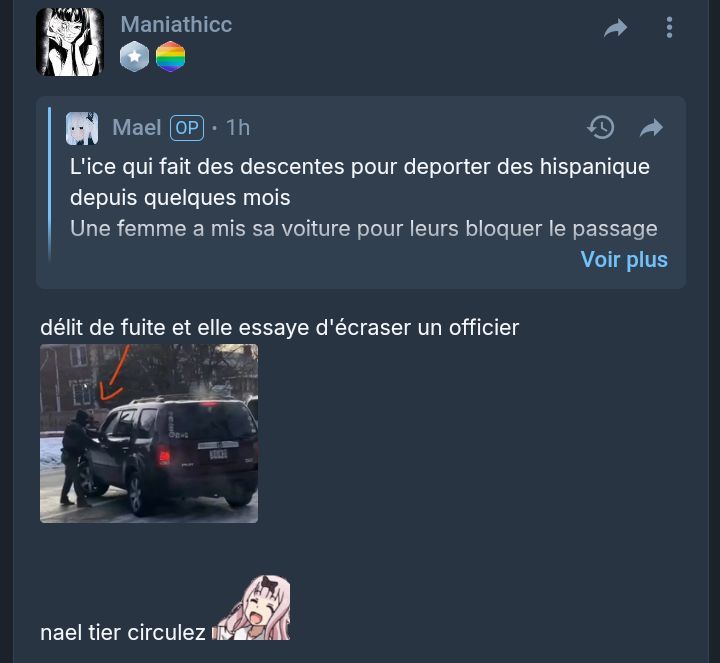Image resolution: width=720 pixels, height=663 pixels.
Task: Click the OP badge next to Mael
Action: tap(187, 128)
